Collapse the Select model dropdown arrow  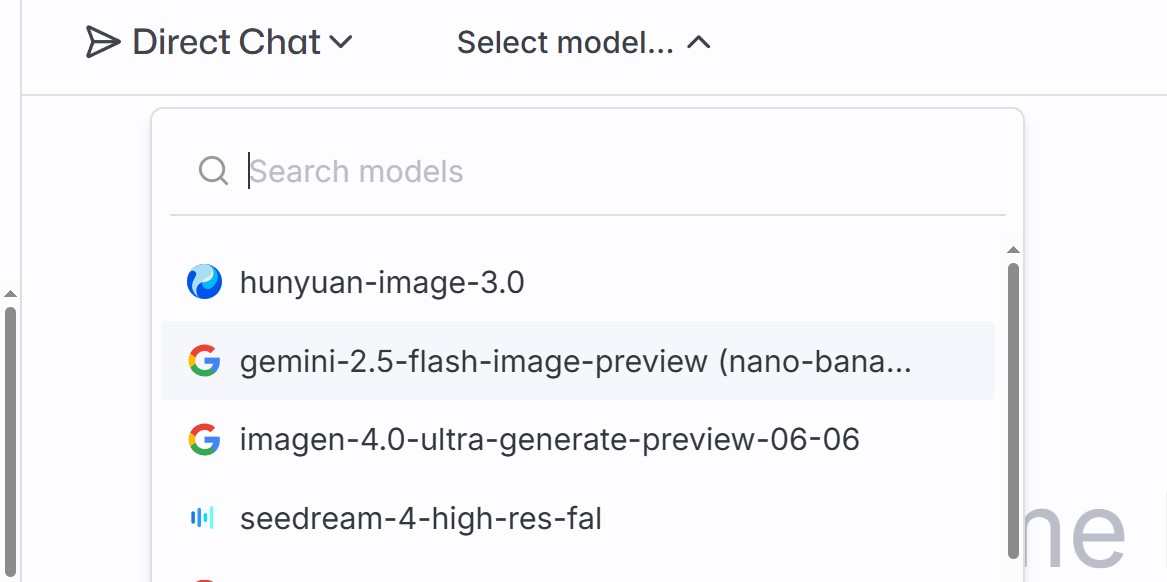click(699, 42)
